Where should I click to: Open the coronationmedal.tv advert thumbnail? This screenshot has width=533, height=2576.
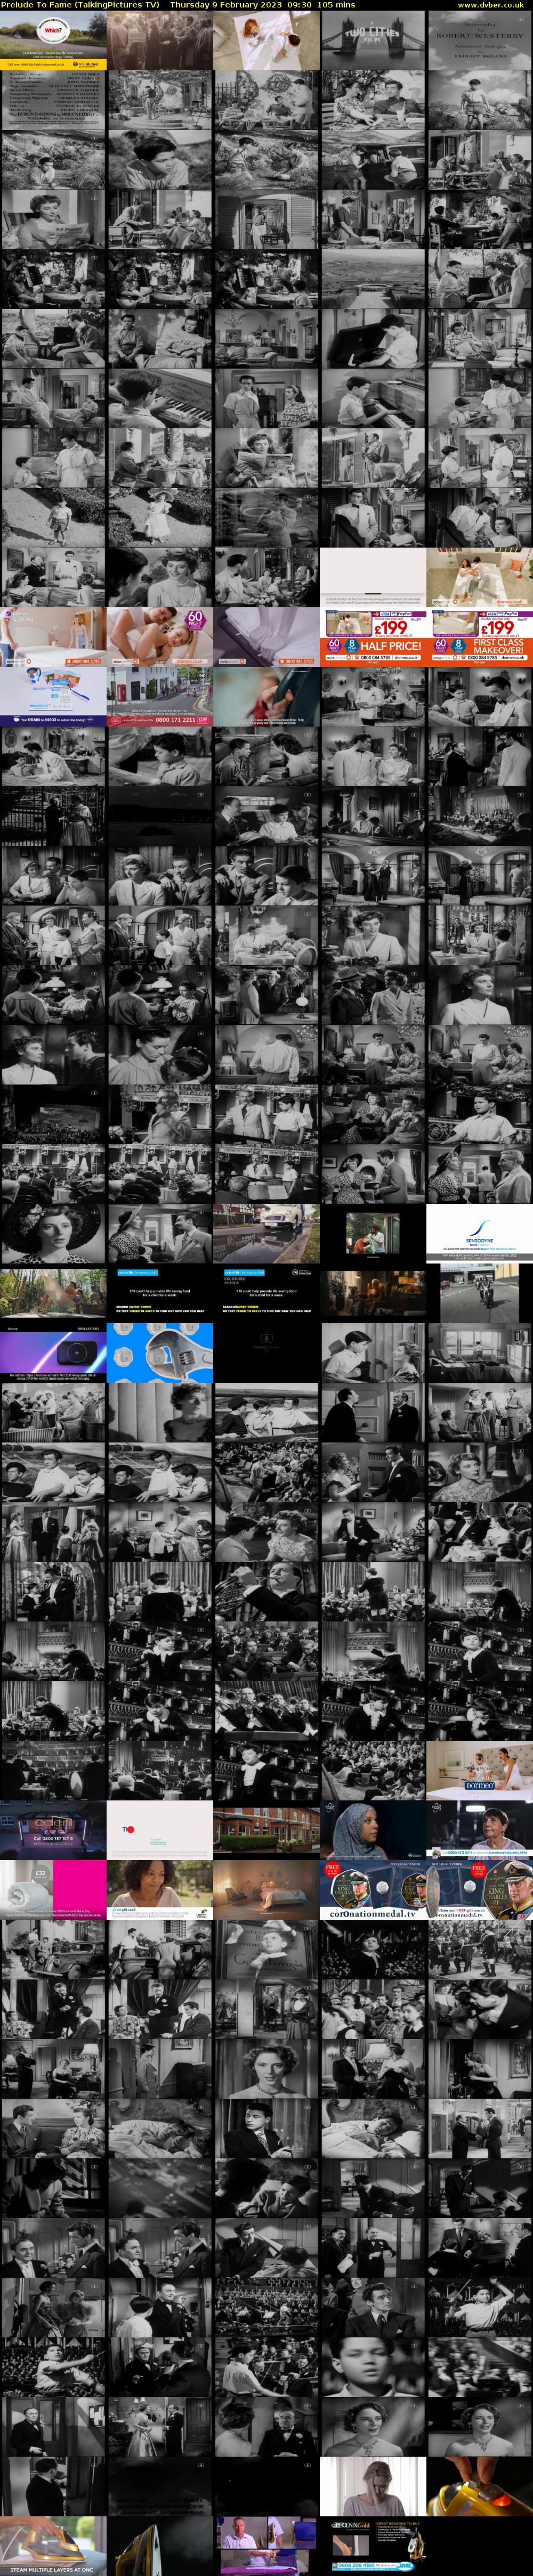point(373,1890)
